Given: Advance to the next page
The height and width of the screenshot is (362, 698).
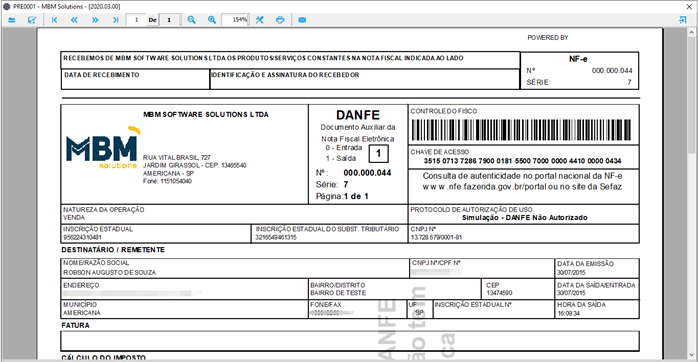Looking at the screenshot, I should 95,20.
